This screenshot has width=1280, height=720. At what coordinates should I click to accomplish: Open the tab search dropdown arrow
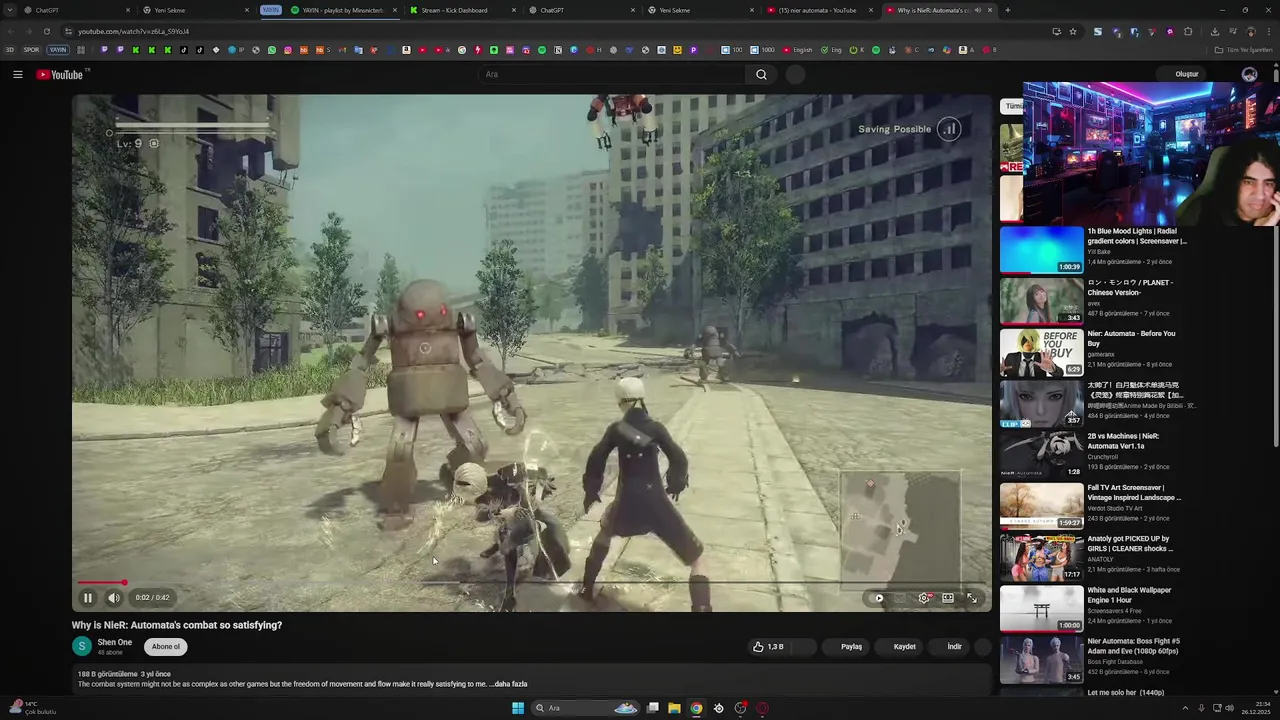10,10
